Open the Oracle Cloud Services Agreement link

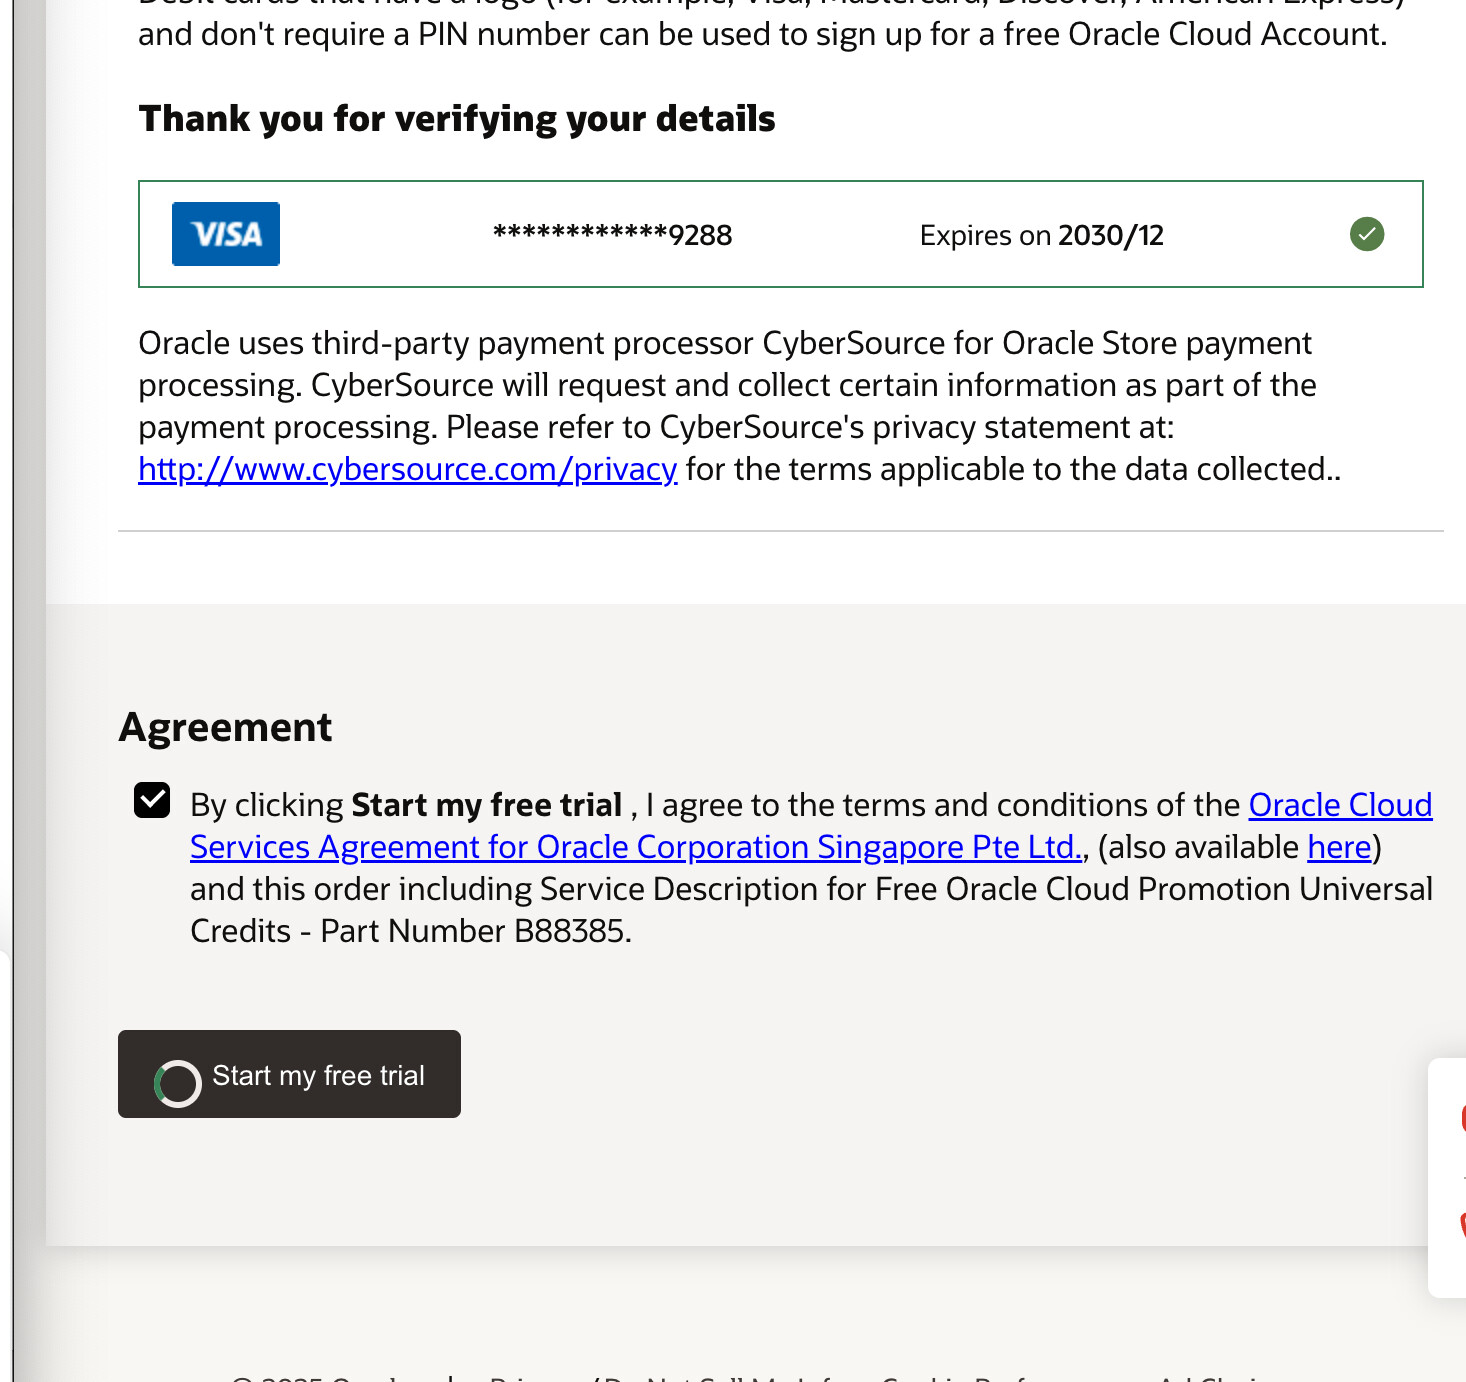[x=811, y=826]
